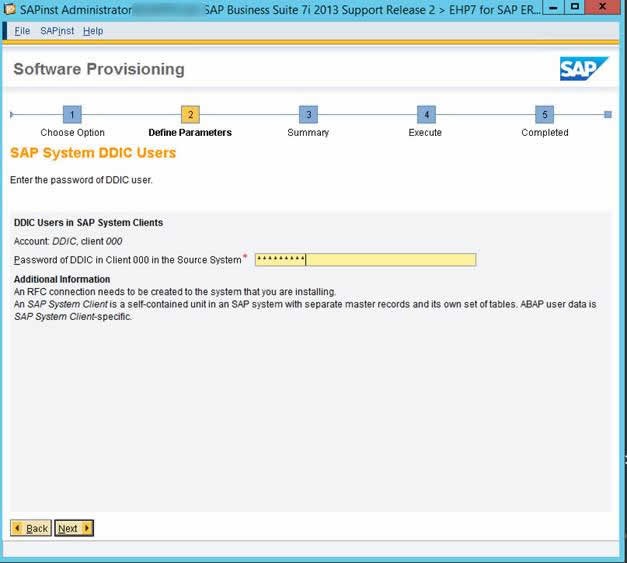Screen dimensions: 627x563
Task: Click the SAPinst window title icon
Action: 9,9
